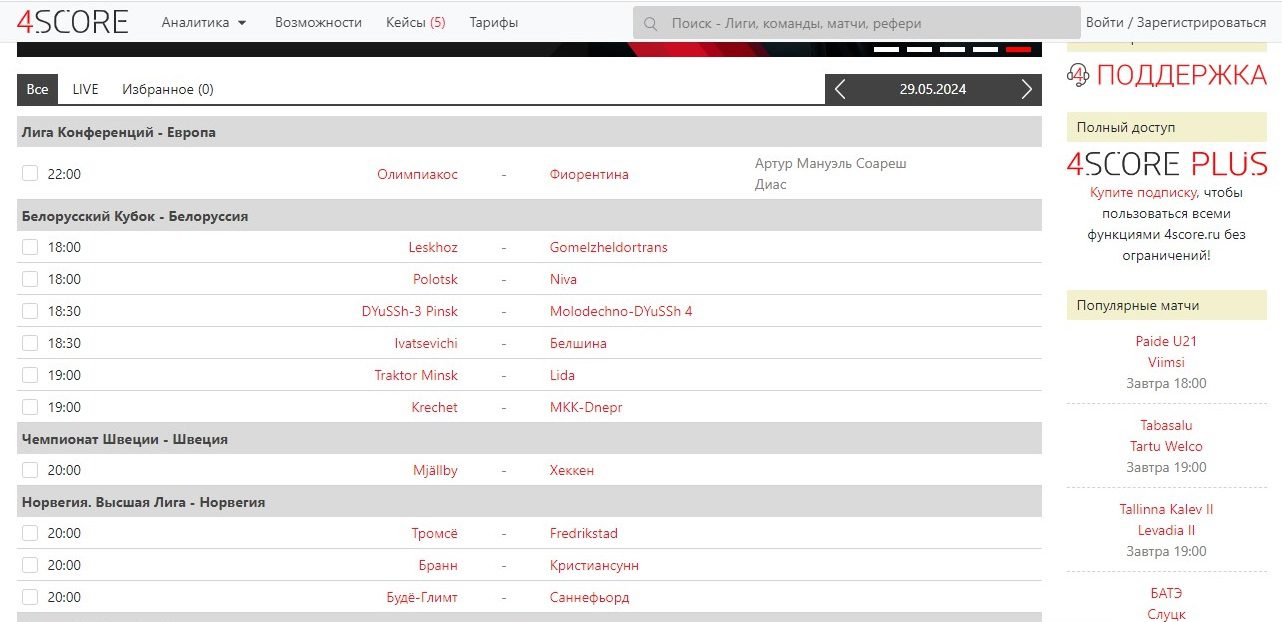
Task: Go to previous date with left arrow
Action: (x=840, y=90)
